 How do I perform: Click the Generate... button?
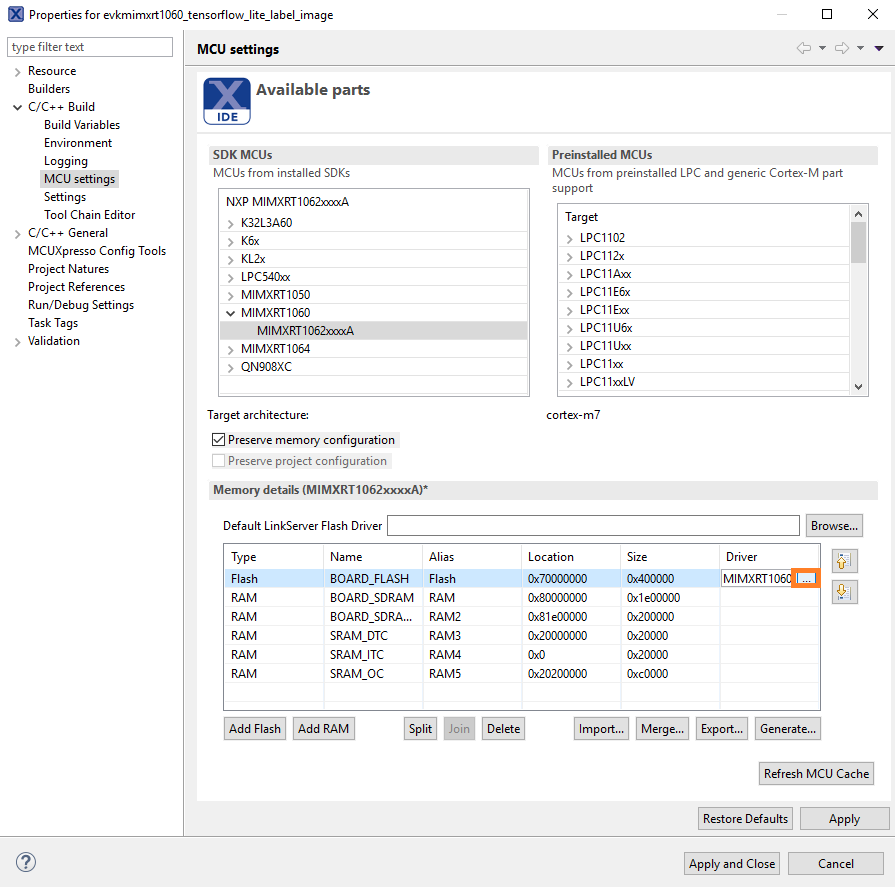point(788,728)
